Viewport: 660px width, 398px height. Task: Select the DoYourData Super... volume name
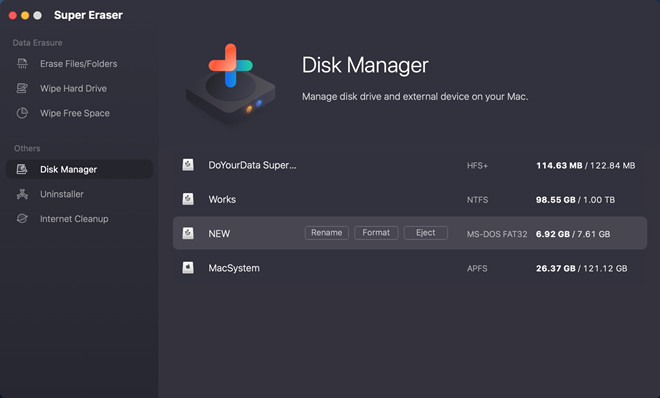pos(252,165)
